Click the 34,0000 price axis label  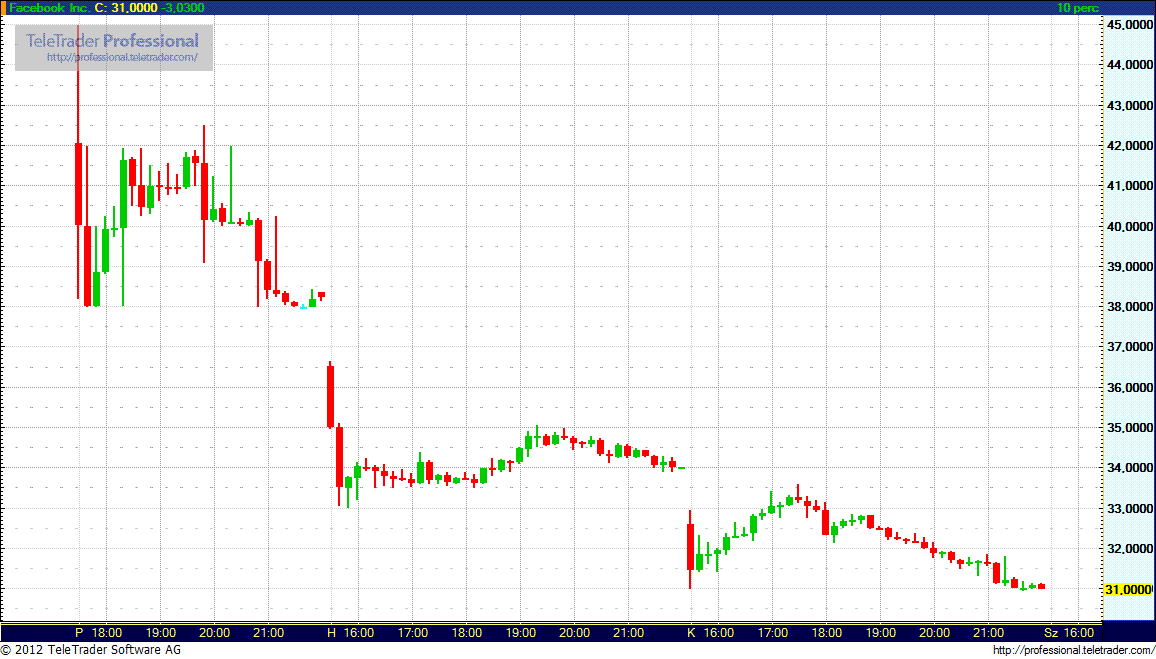point(1129,468)
